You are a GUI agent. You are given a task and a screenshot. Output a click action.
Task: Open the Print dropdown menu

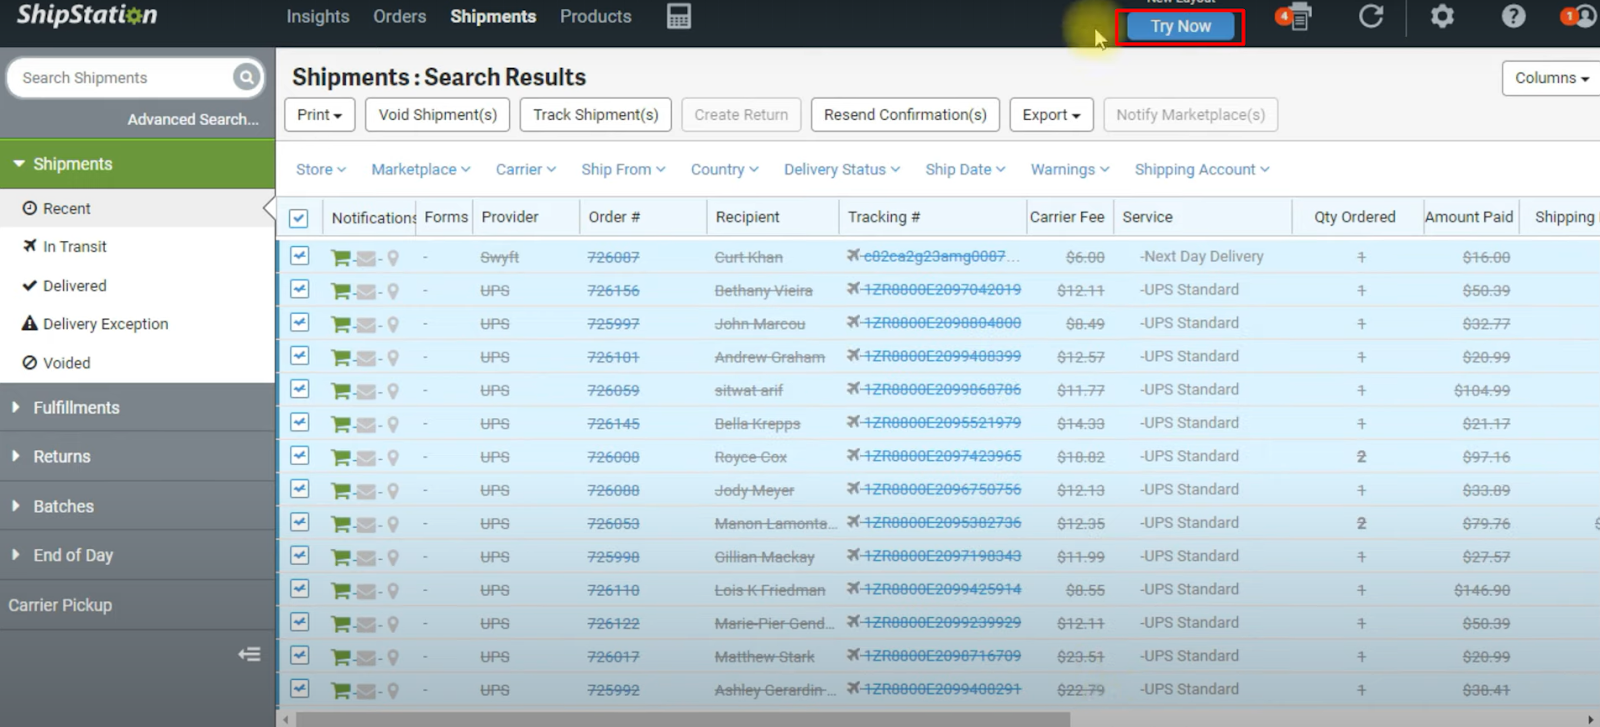pyautogui.click(x=320, y=115)
